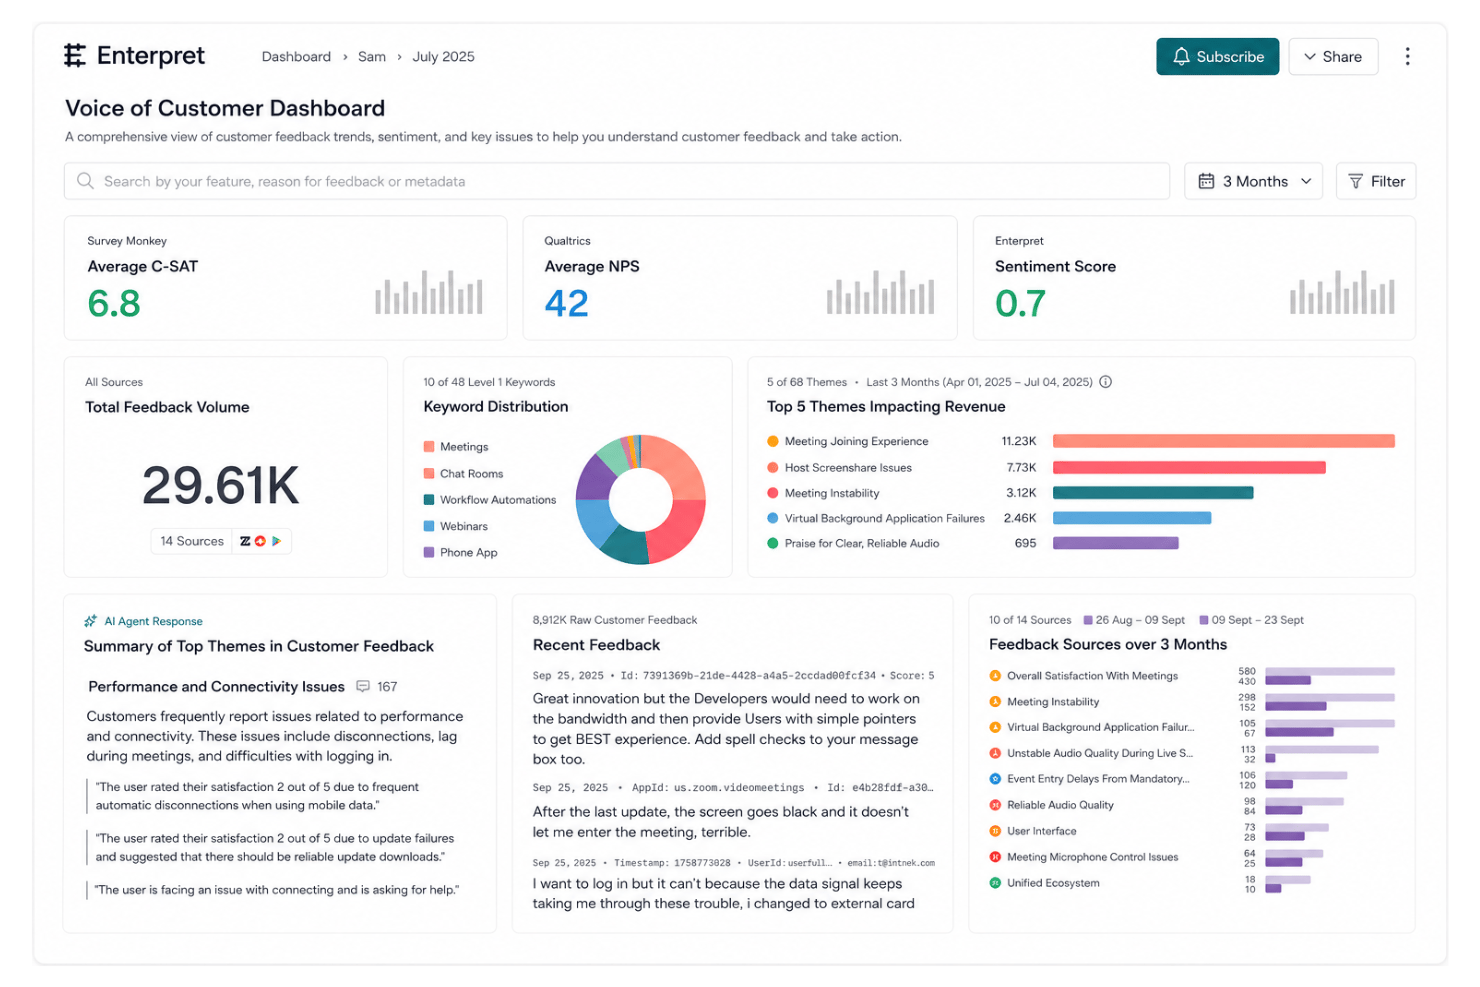
Task: Open the three-dot more options menu
Action: [1407, 57]
